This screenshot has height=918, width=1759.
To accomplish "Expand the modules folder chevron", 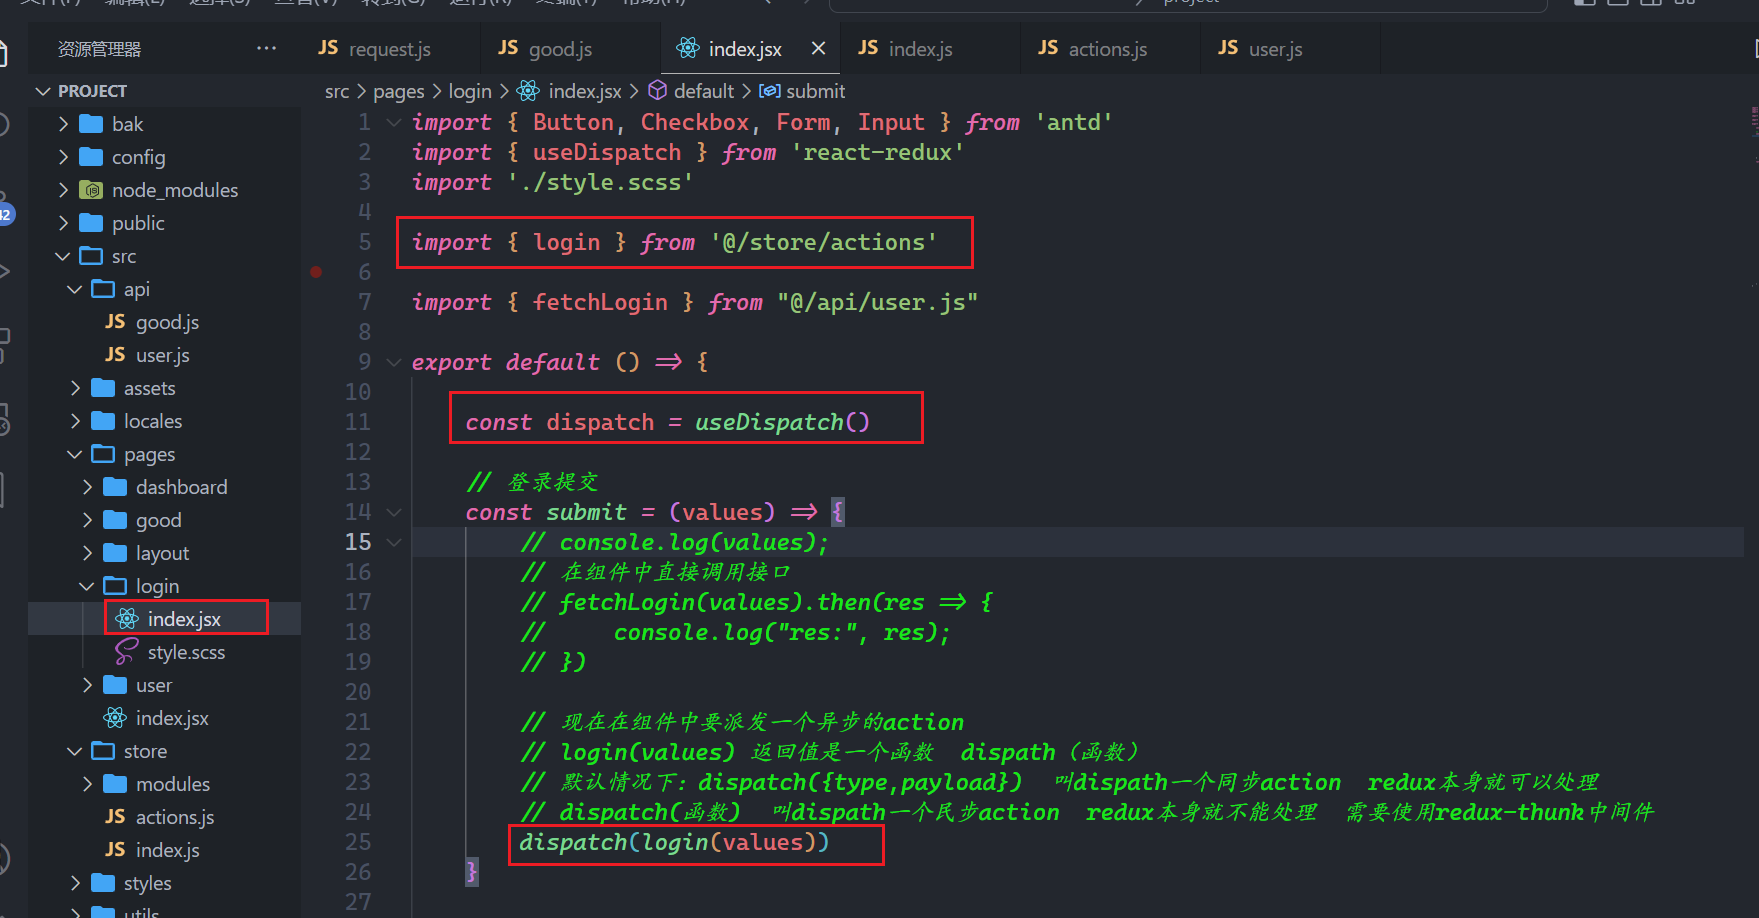I will pos(87,784).
